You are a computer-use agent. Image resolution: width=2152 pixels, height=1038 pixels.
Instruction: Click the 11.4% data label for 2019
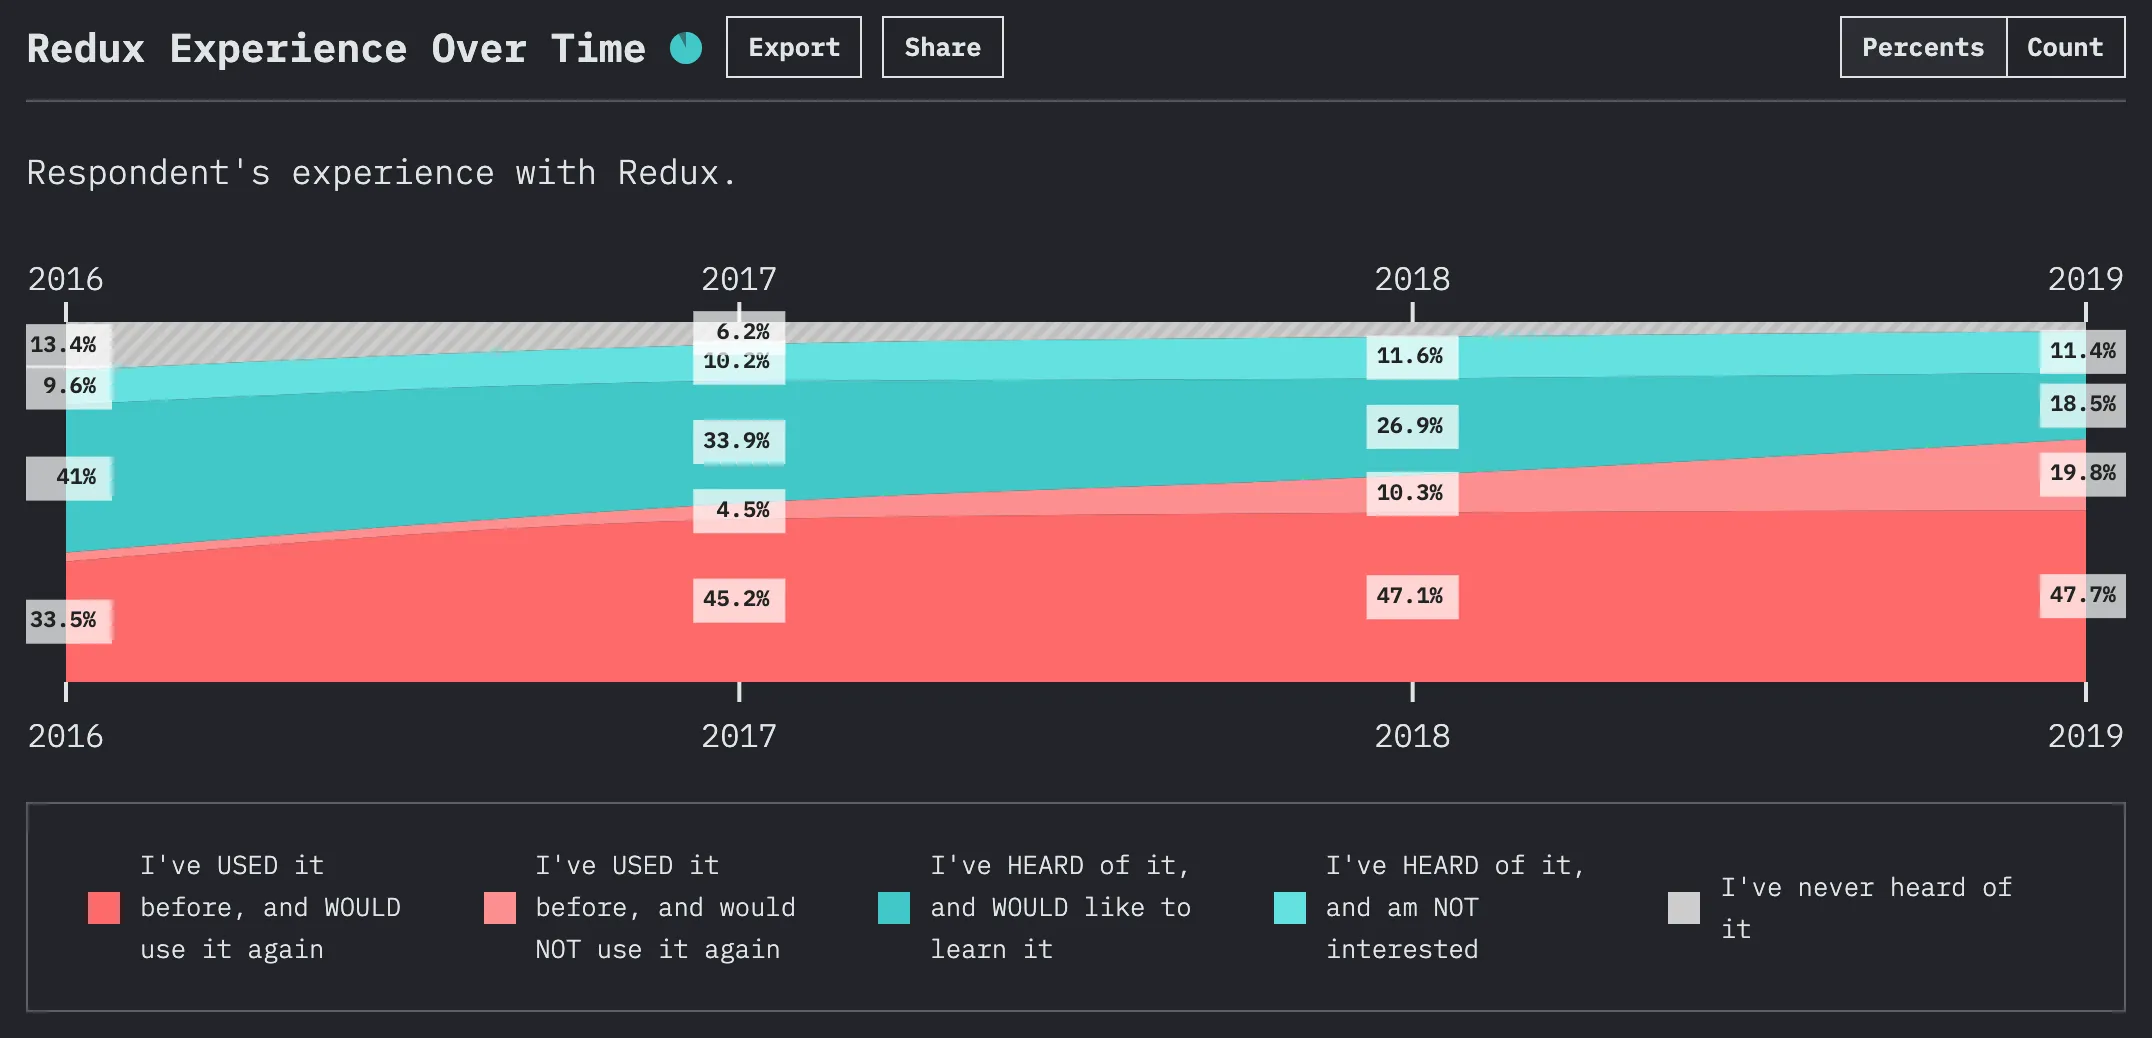2083,351
